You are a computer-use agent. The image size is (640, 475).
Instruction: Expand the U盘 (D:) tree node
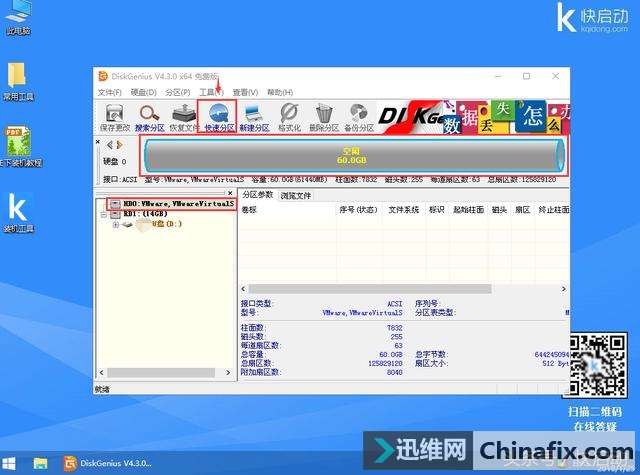click(x=116, y=224)
